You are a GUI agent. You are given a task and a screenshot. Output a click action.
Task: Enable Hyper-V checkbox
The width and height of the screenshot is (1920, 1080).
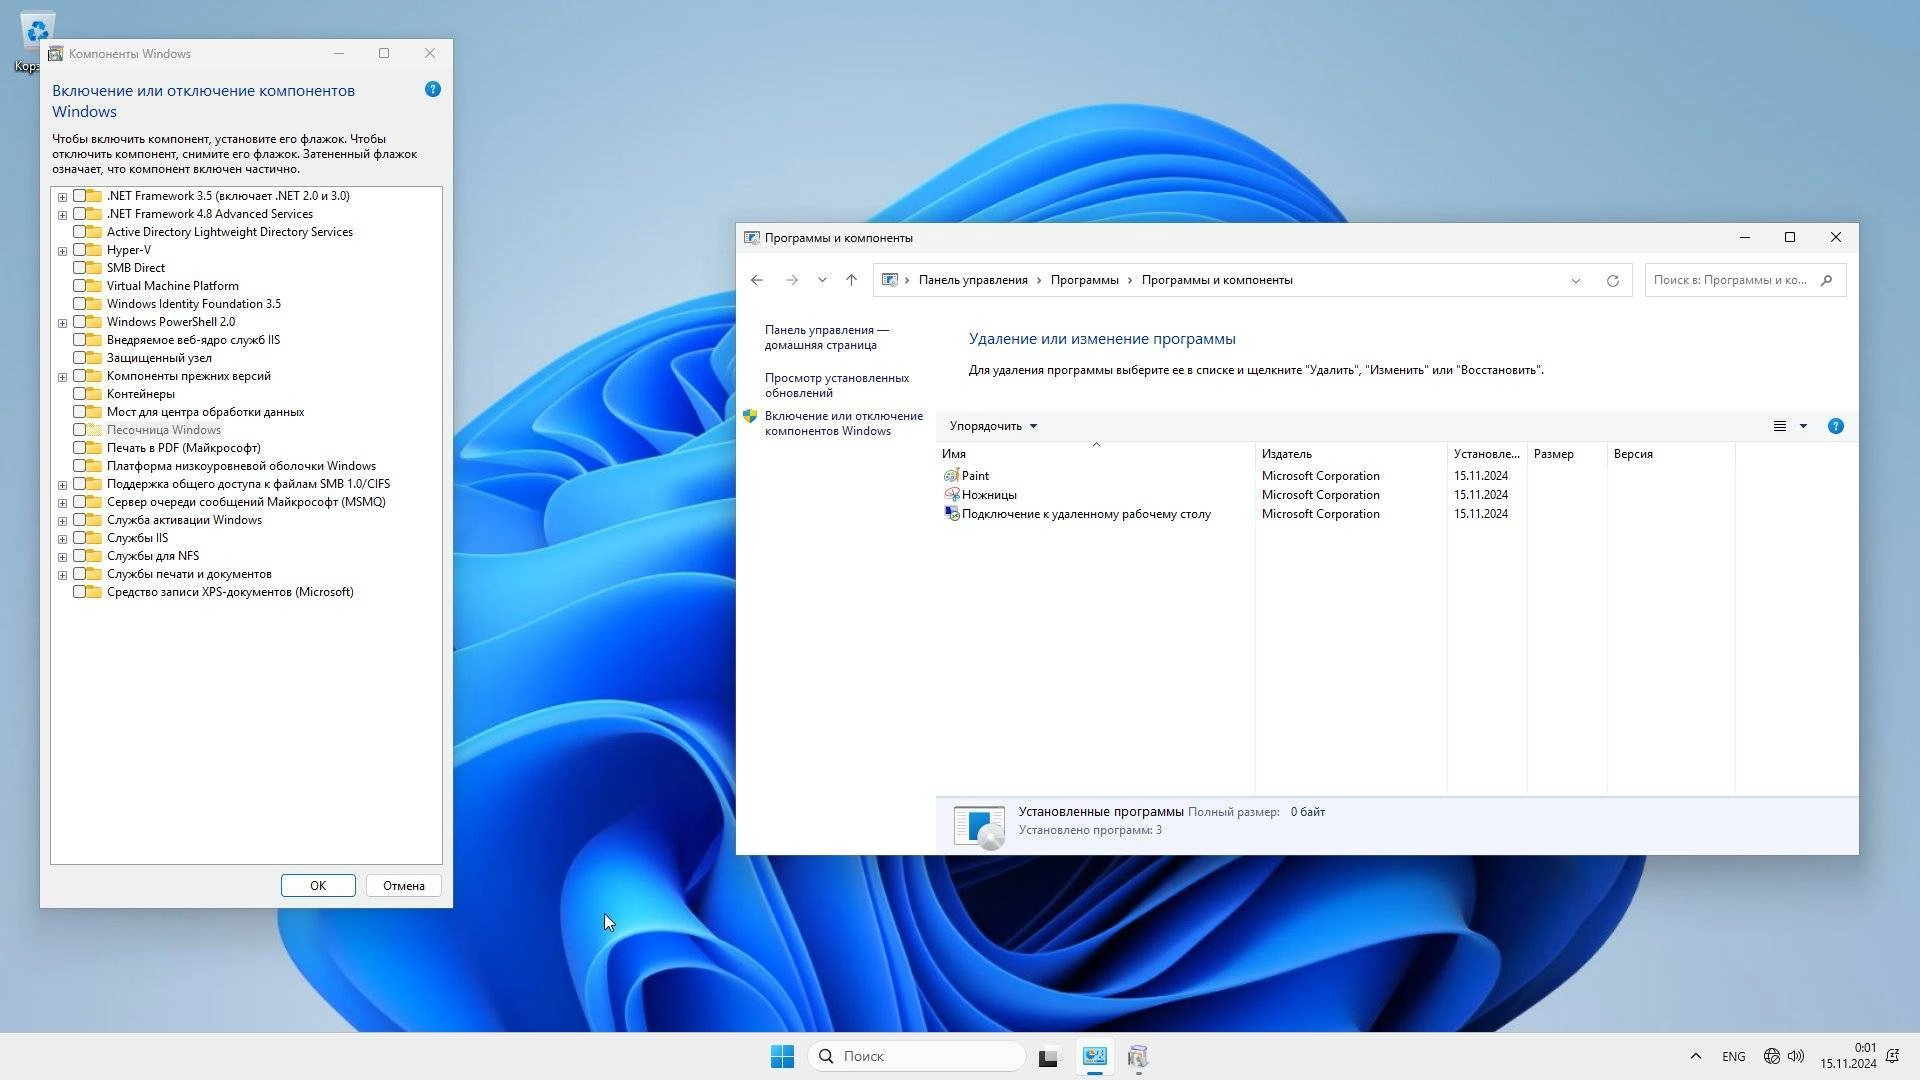(79, 250)
